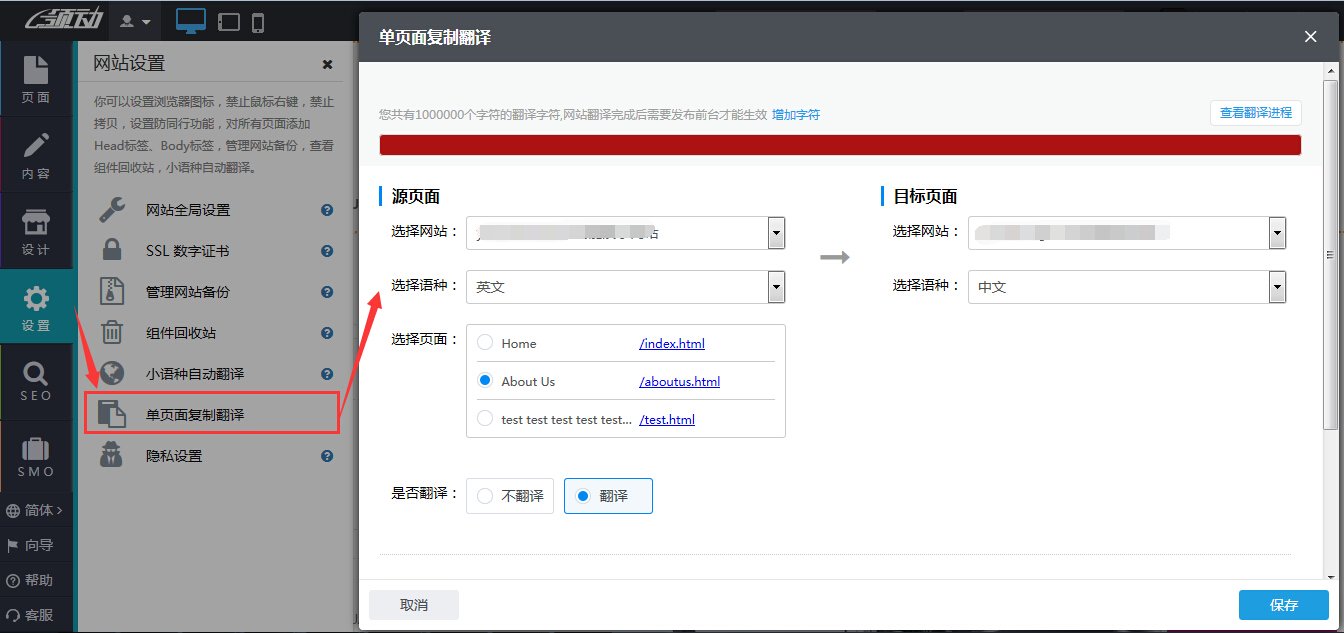Click the red translation progress bar

coord(840,144)
